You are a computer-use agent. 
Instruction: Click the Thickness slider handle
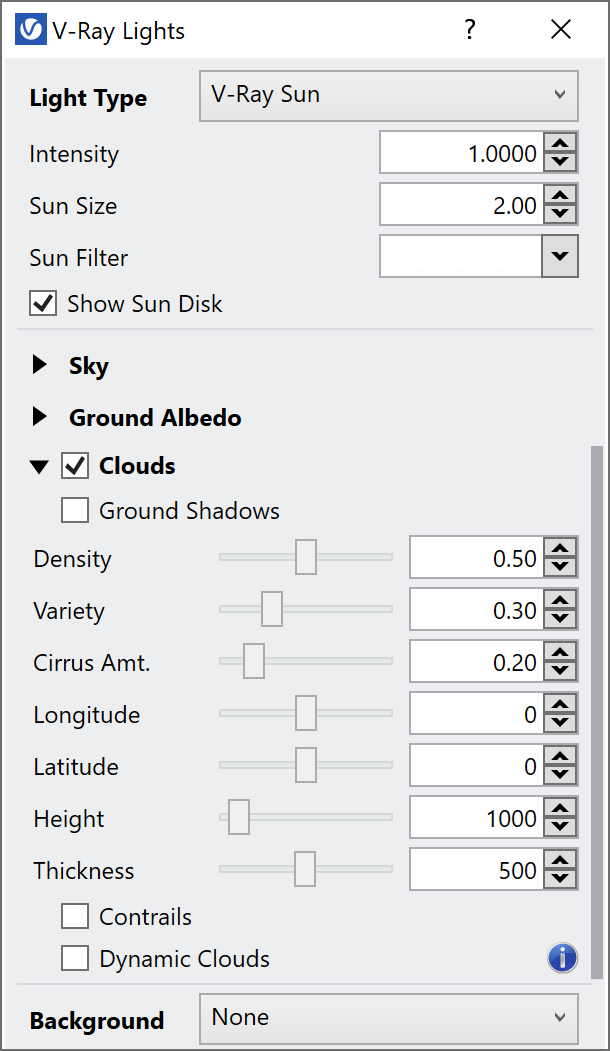(304, 869)
